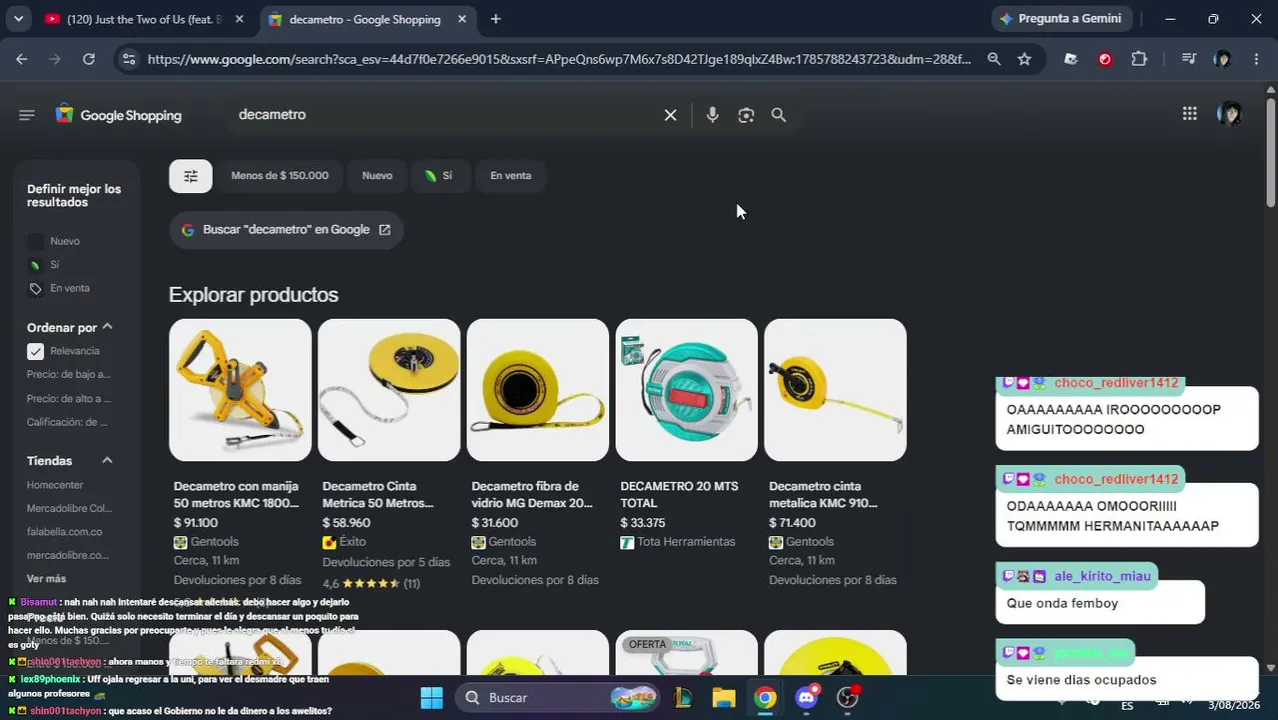Open Windows Start menu

tap(431, 697)
